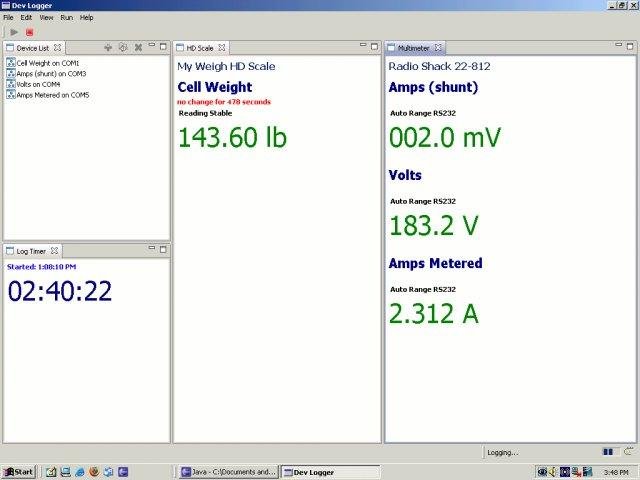Image resolution: width=640 pixels, height=480 pixels.
Task: Maximize the Device List panel
Action: (x=163, y=47)
